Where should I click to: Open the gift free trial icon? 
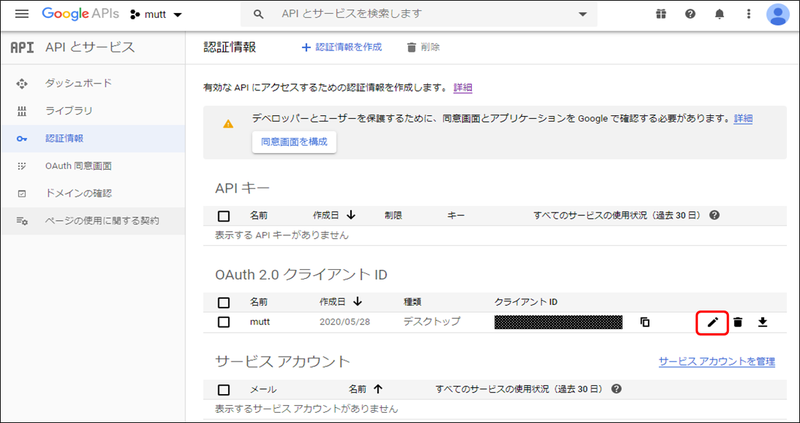coord(661,14)
